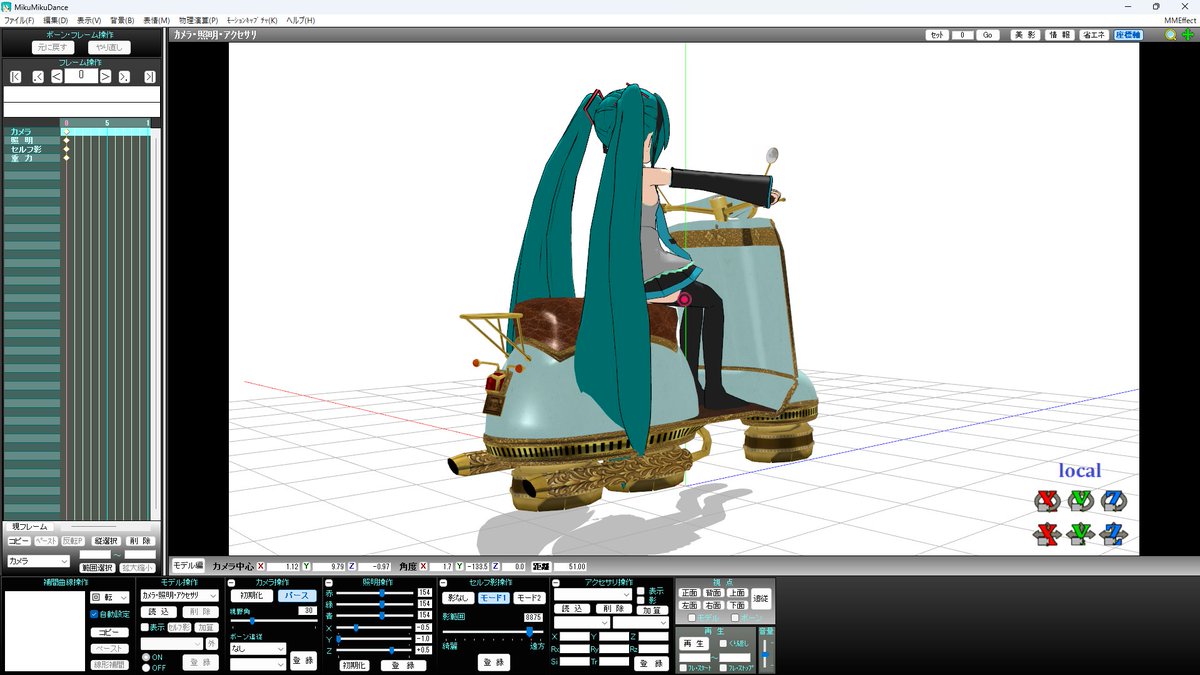Image resolution: width=1200 pixels, height=675 pixels.
Task: Select the camera keyframe diamond at frame 0
Action: click(x=67, y=132)
